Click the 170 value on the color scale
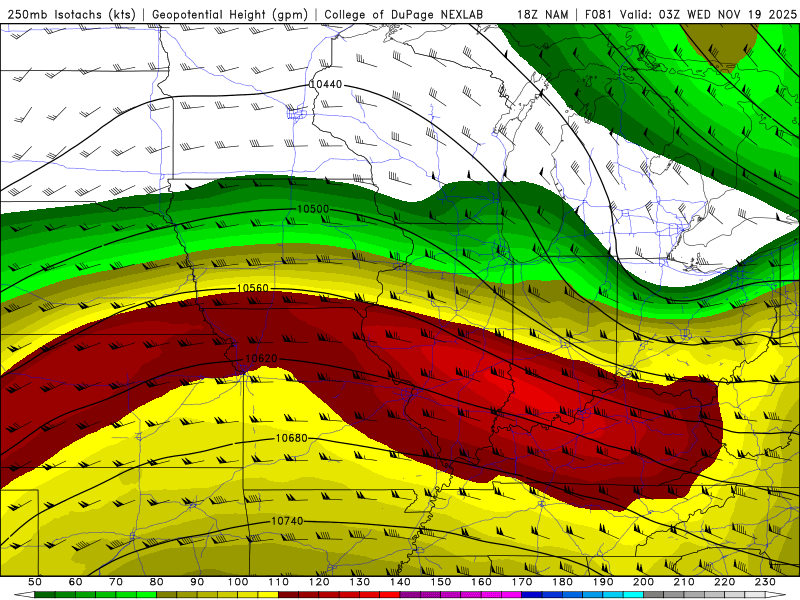The width and height of the screenshot is (800, 600). click(522, 582)
